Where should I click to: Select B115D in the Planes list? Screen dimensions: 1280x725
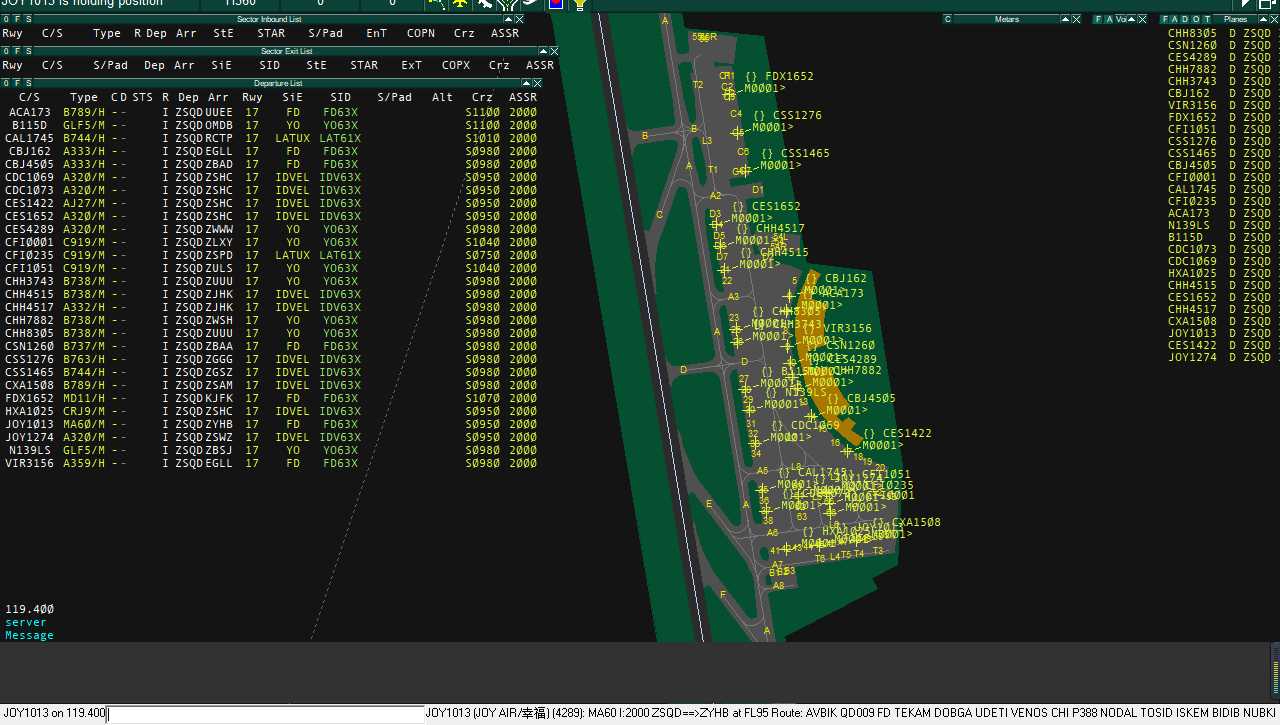click(x=1186, y=237)
